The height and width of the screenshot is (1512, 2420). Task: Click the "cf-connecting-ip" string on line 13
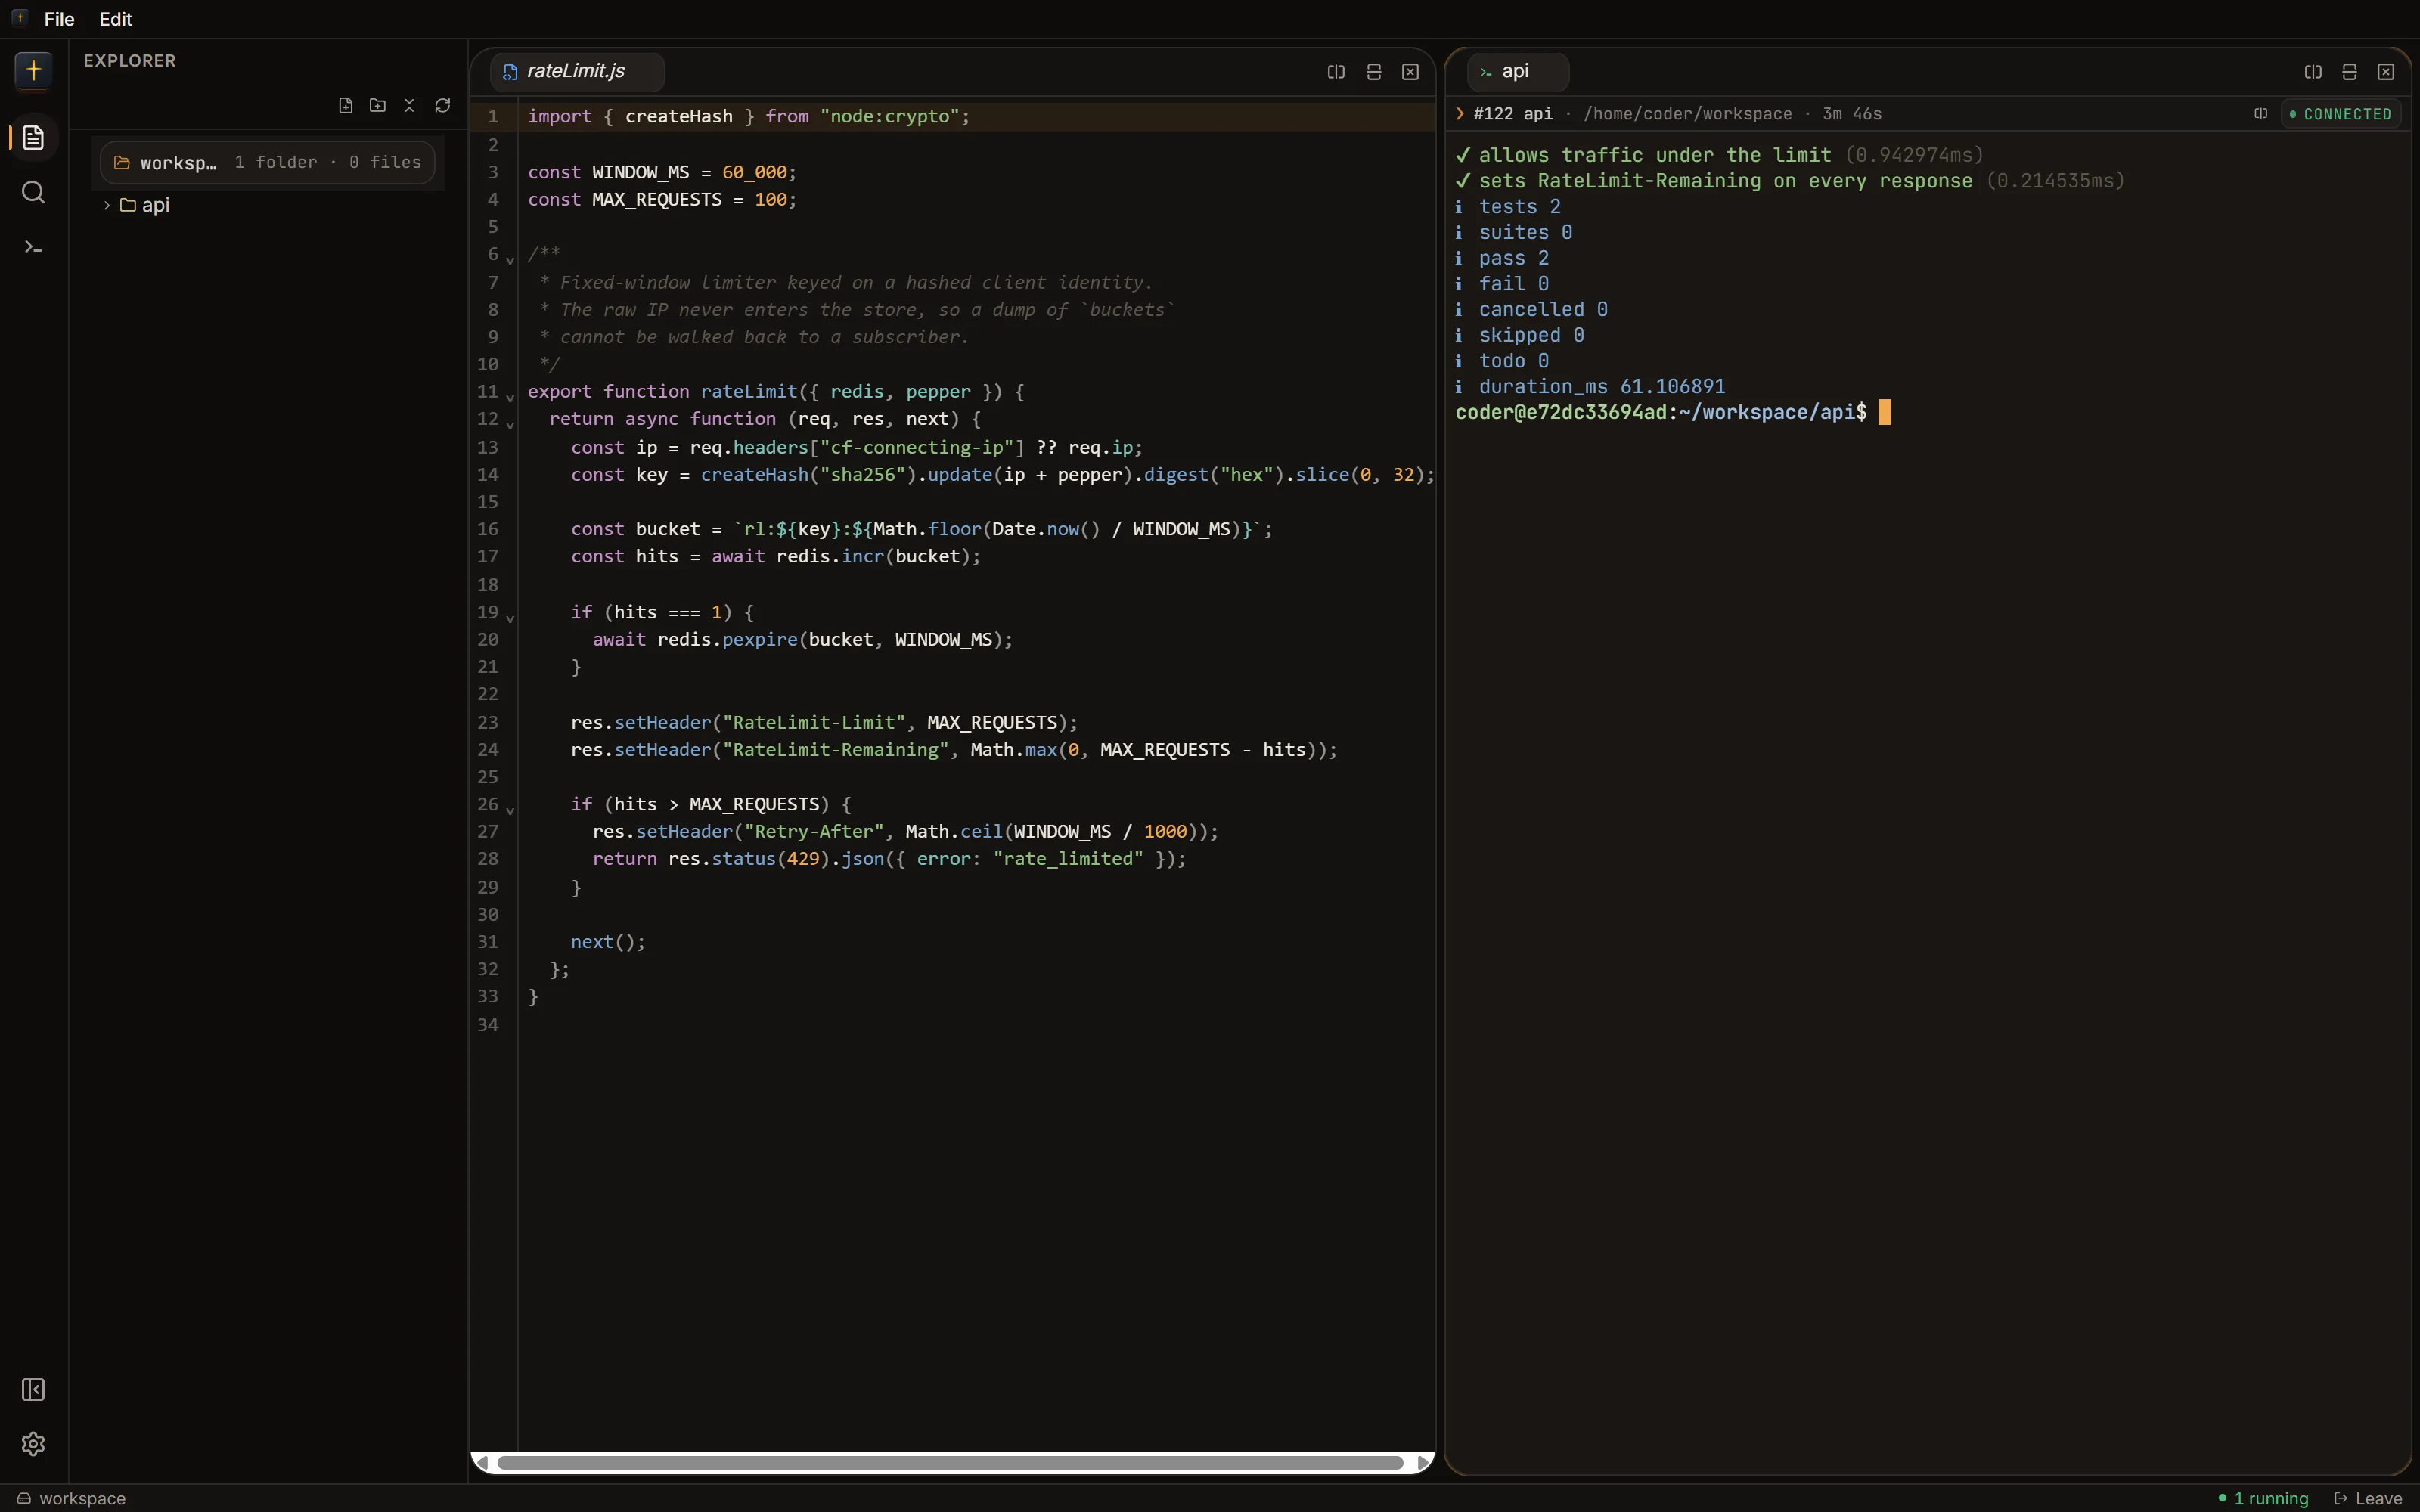point(917,447)
